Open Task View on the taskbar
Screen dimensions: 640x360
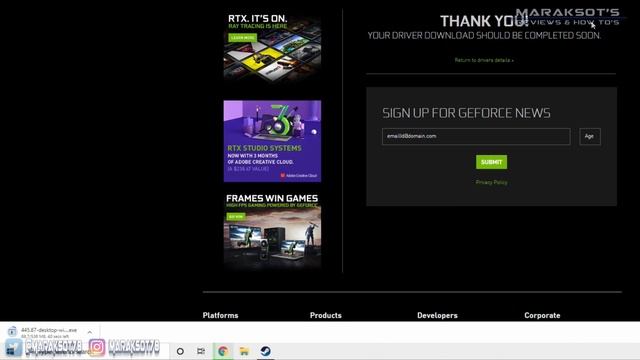click(201, 351)
